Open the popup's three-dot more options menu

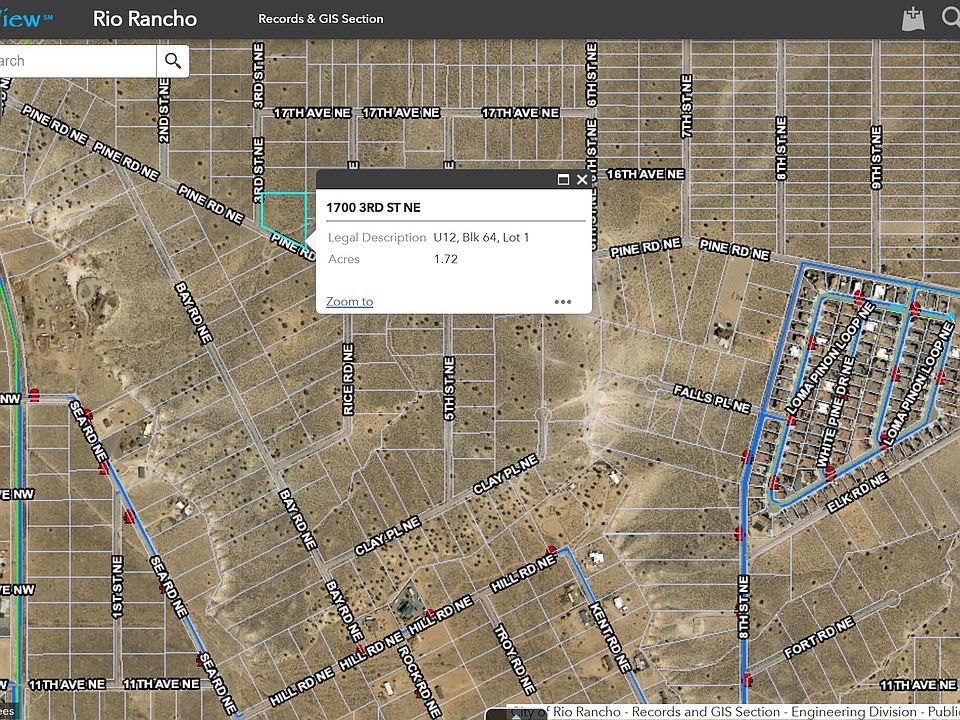563,301
